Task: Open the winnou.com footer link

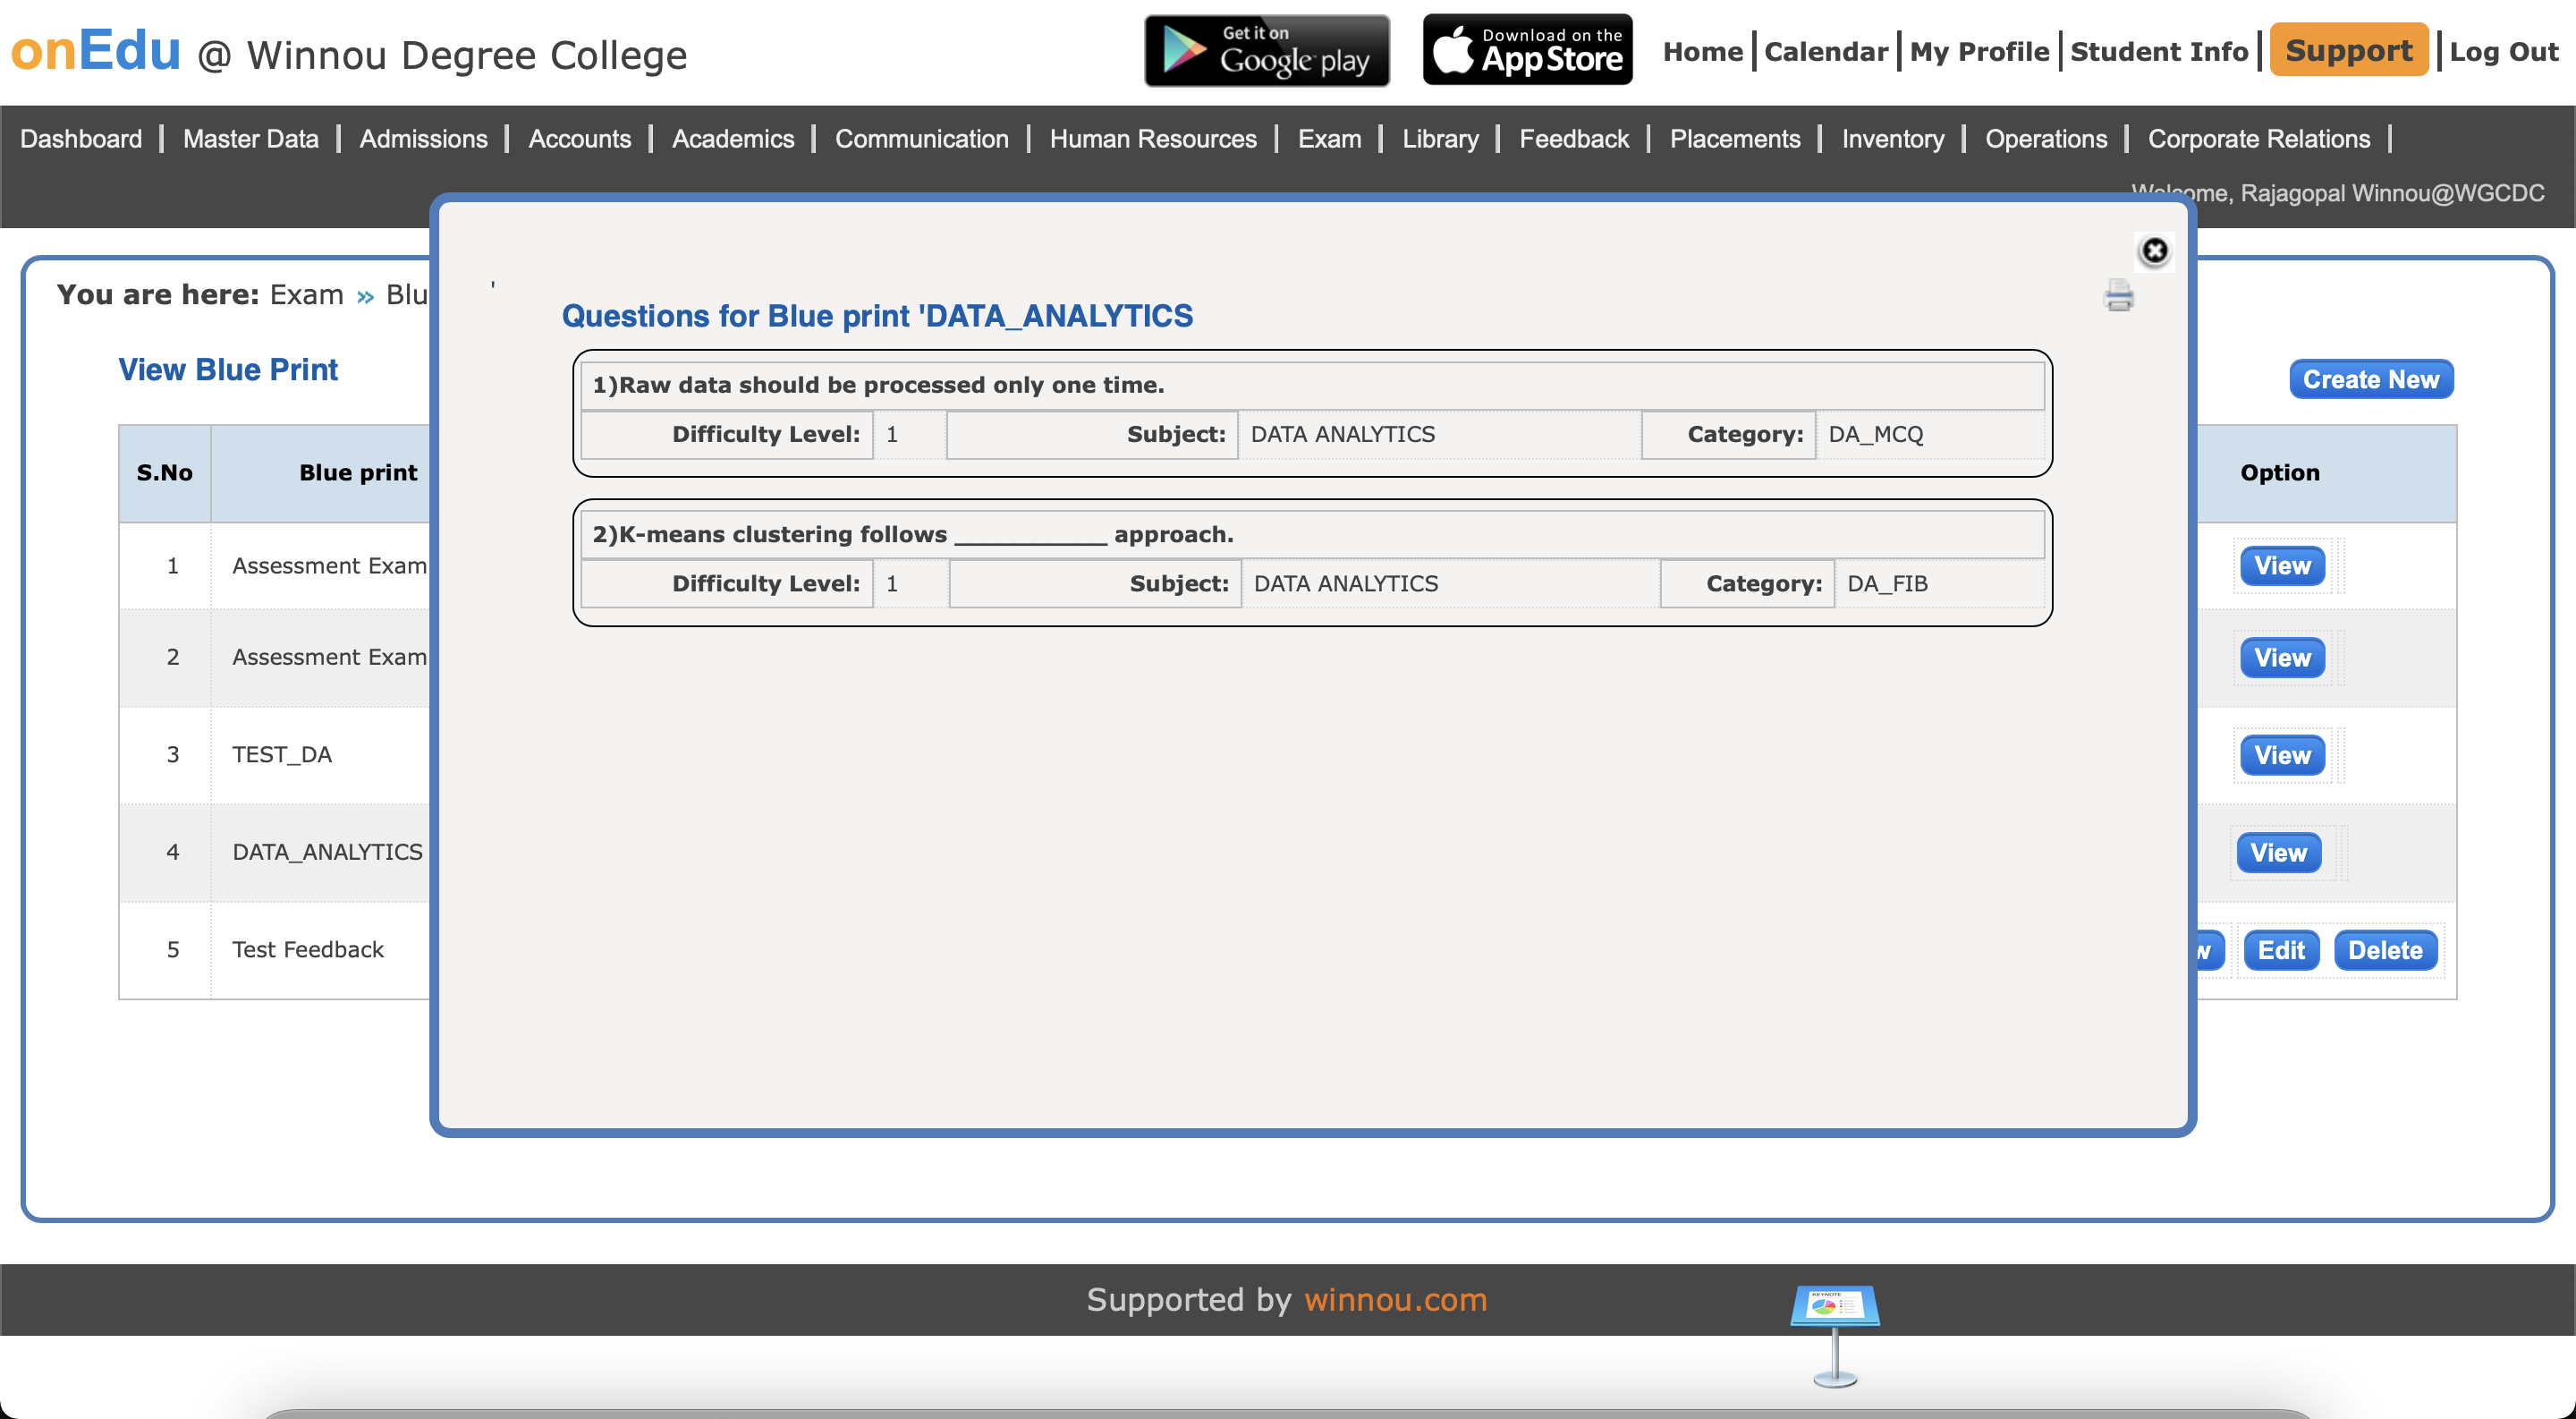Action: (x=1395, y=1299)
